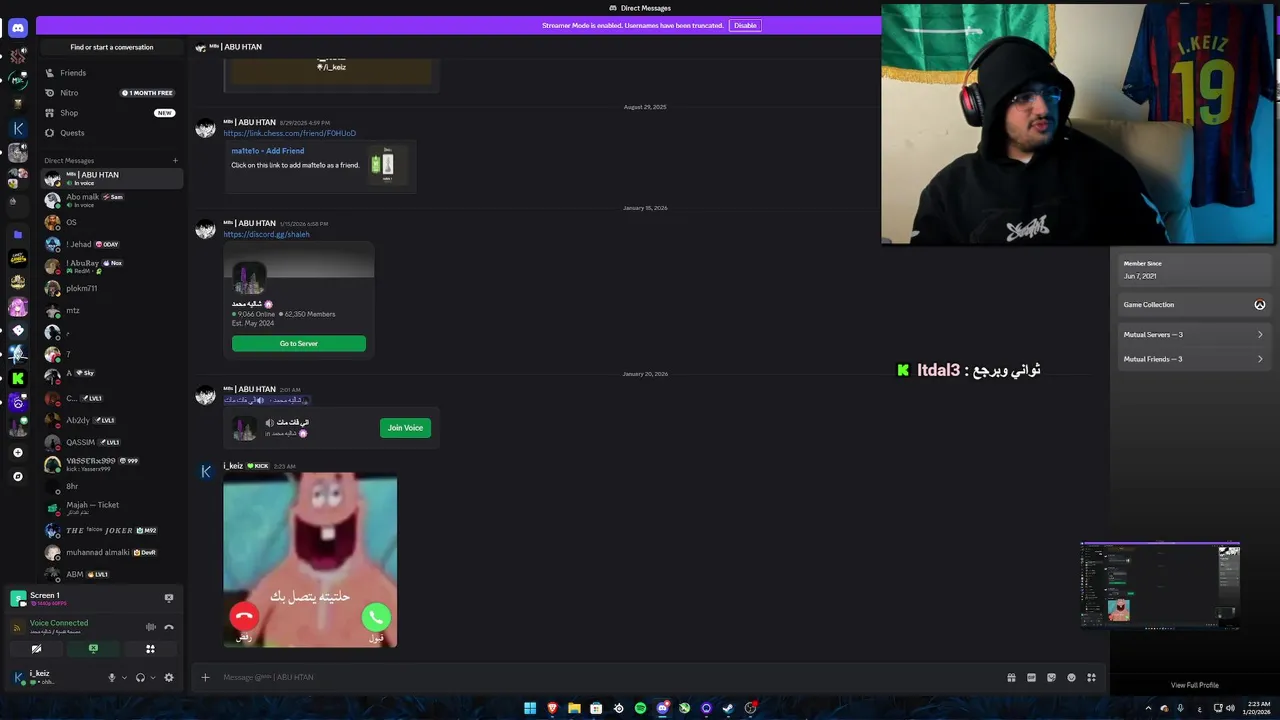
Task: Open the apps icon in message bar
Action: pyautogui.click(x=1091, y=677)
